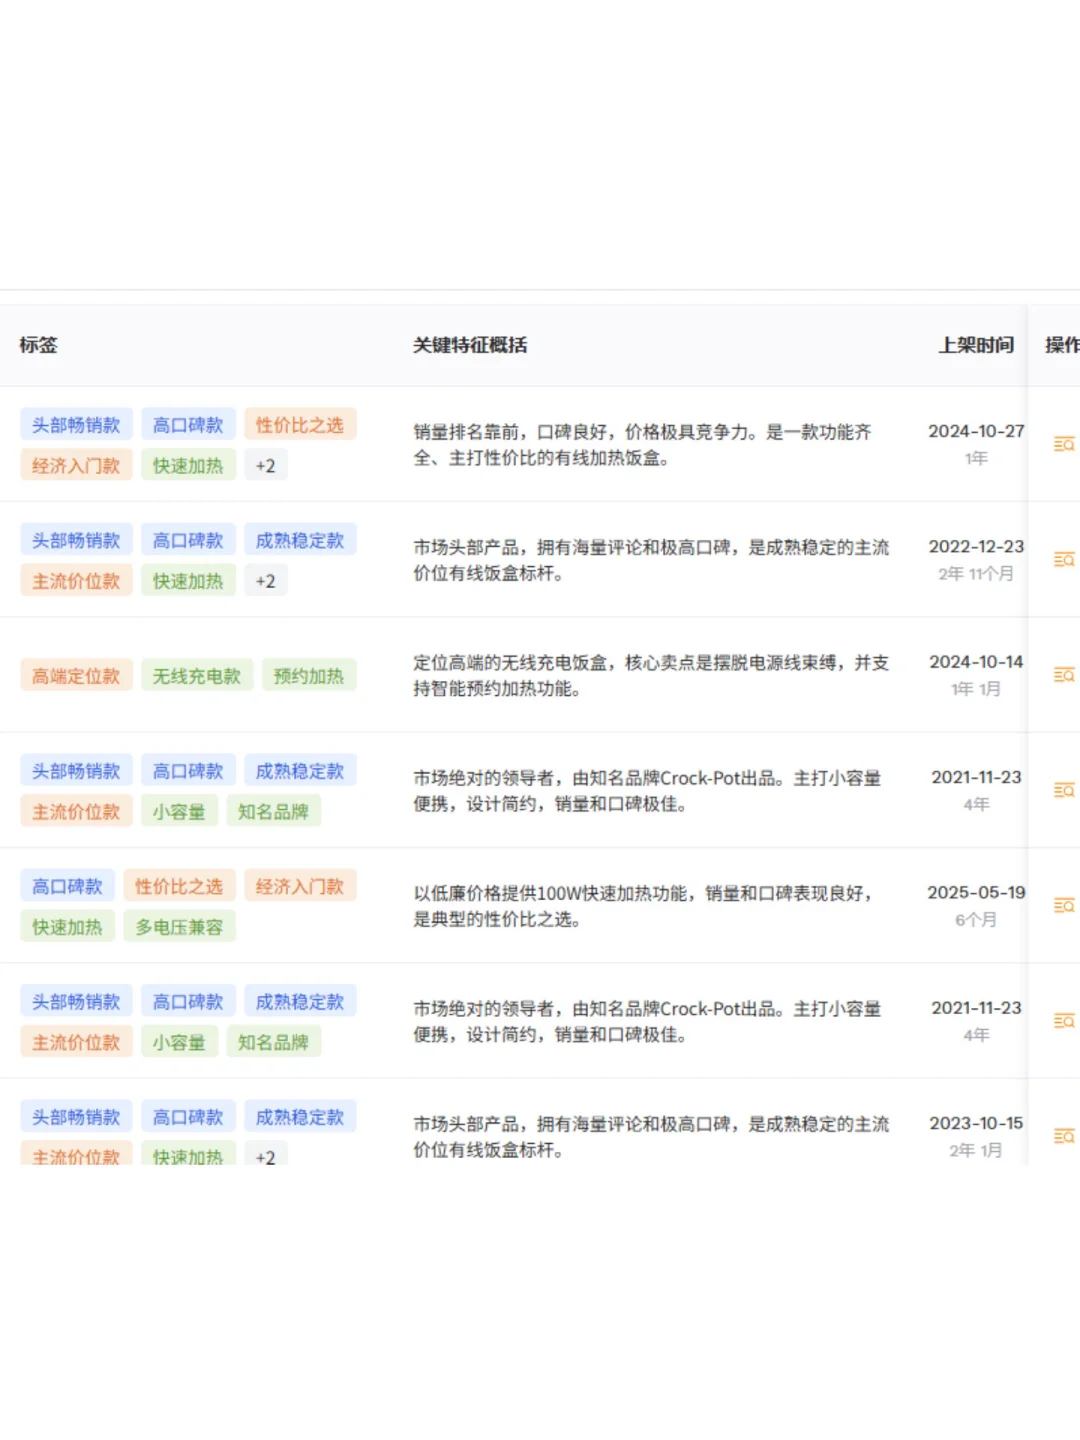
Task: Click the 成熟稳定款 tag in the second row
Action: point(301,539)
